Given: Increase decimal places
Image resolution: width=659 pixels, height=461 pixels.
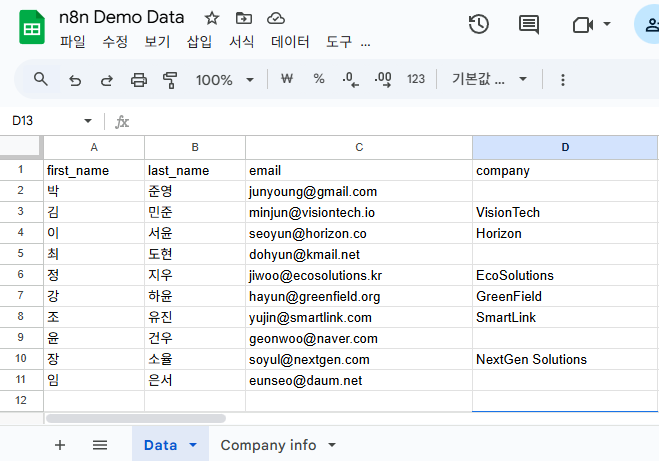Looking at the screenshot, I should pyautogui.click(x=383, y=79).
